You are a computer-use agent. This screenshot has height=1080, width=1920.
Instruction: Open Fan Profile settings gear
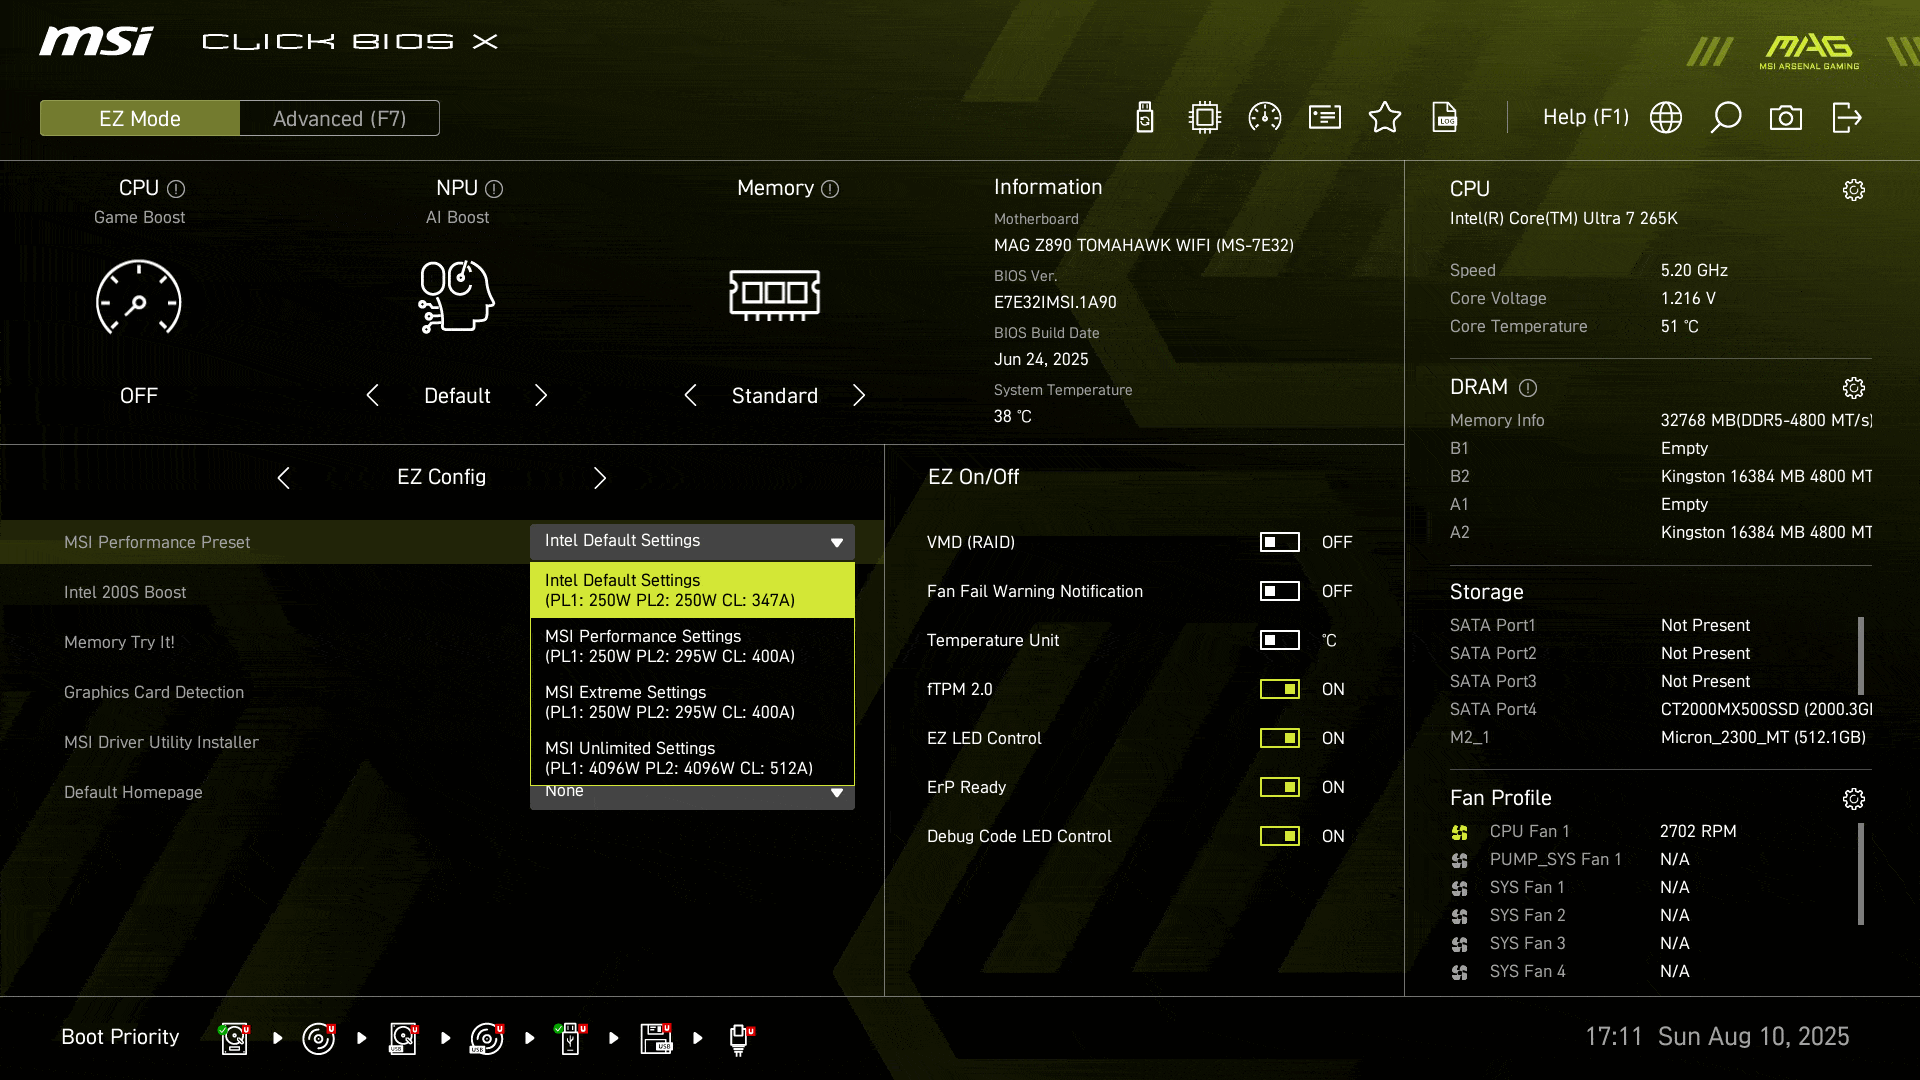pyautogui.click(x=1854, y=799)
